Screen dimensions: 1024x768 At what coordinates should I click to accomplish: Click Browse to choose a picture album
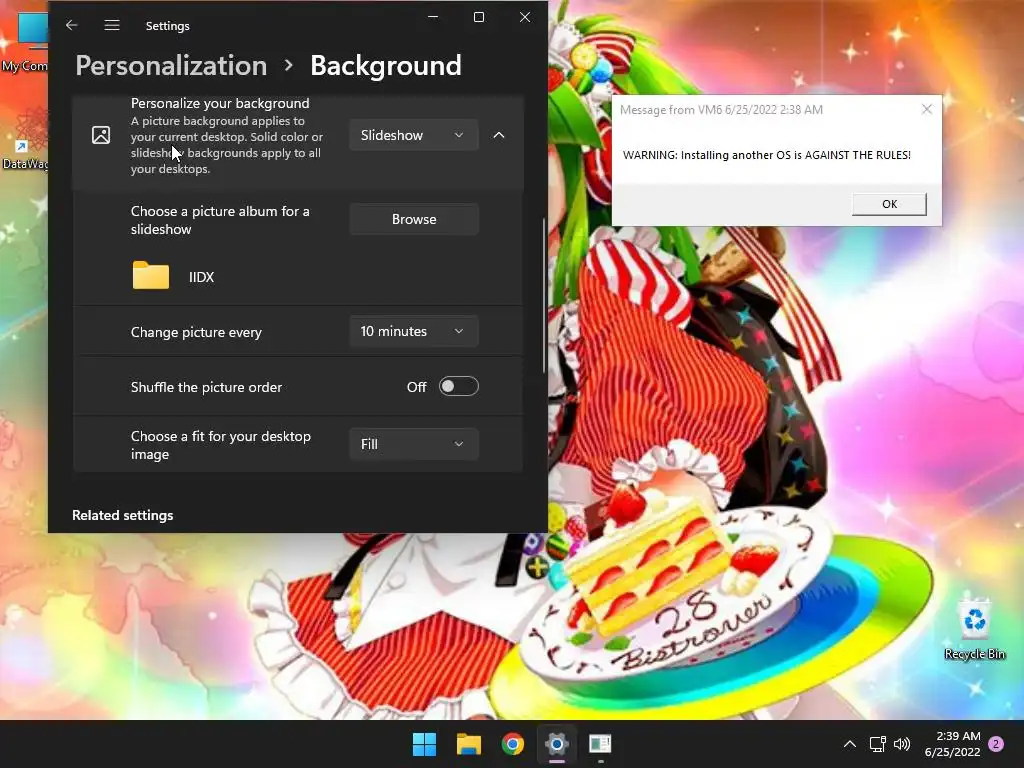(414, 219)
